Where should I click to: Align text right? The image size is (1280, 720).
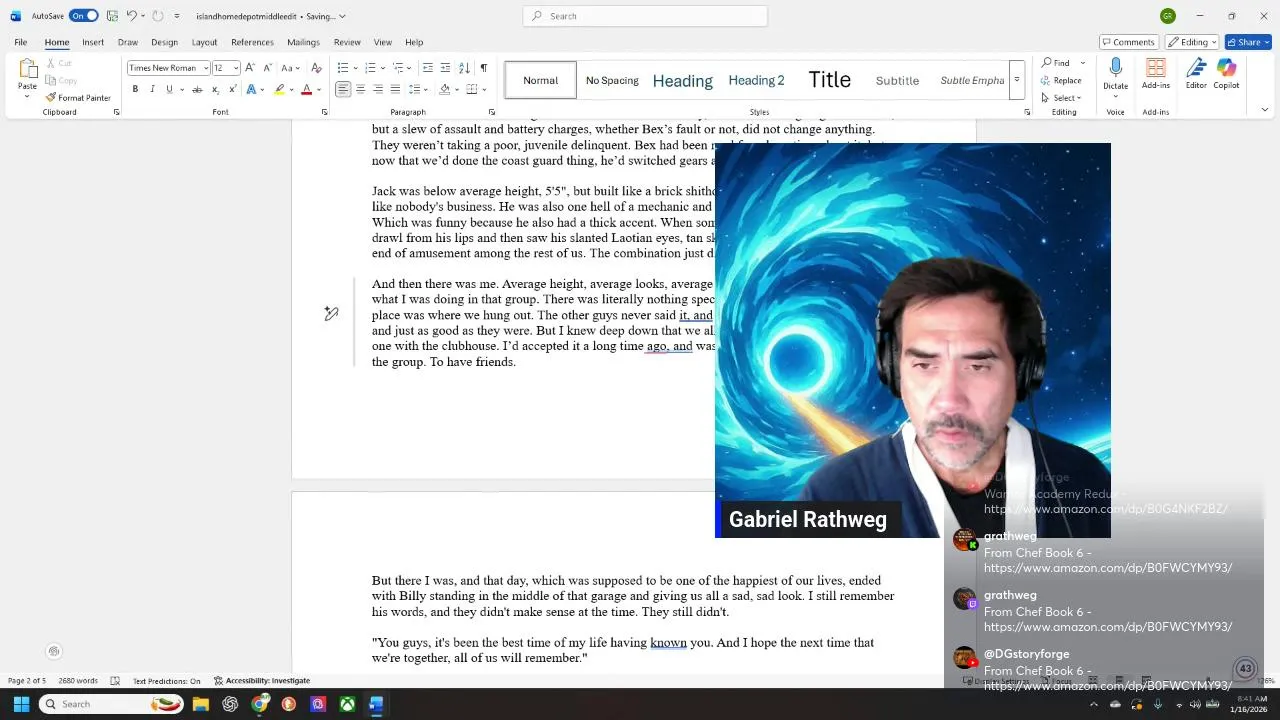point(378,89)
